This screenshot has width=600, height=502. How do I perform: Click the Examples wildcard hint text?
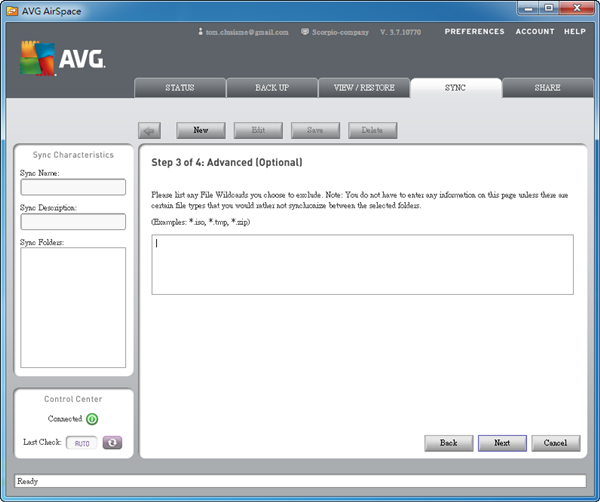[201, 222]
